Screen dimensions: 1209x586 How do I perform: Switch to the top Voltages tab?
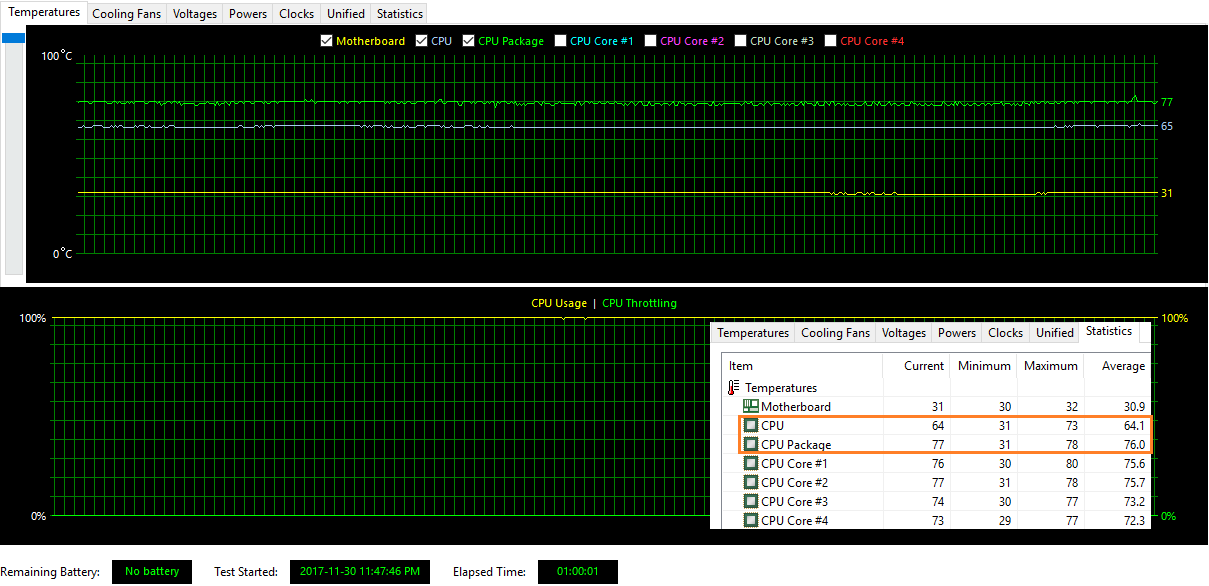pos(194,14)
